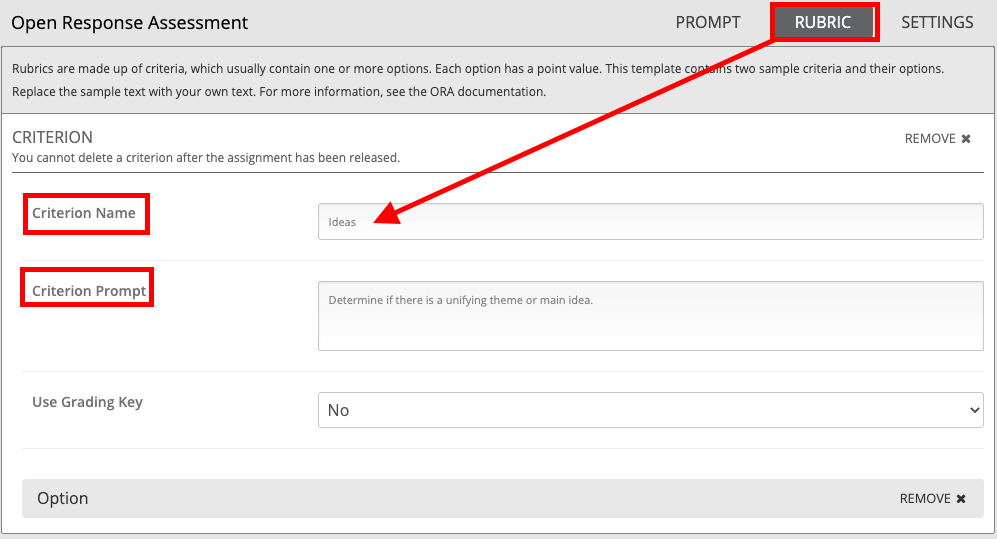This screenshot has height=539, width=997.
Task: Click the CRITERION section heading
Action: point(52,137)
